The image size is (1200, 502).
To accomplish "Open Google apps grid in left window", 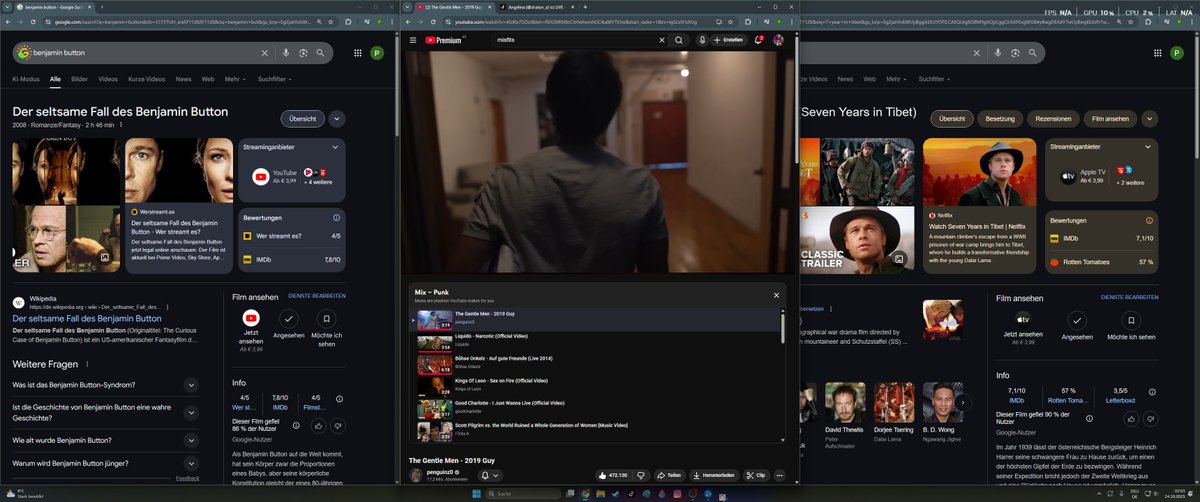I will click(358, 53).
